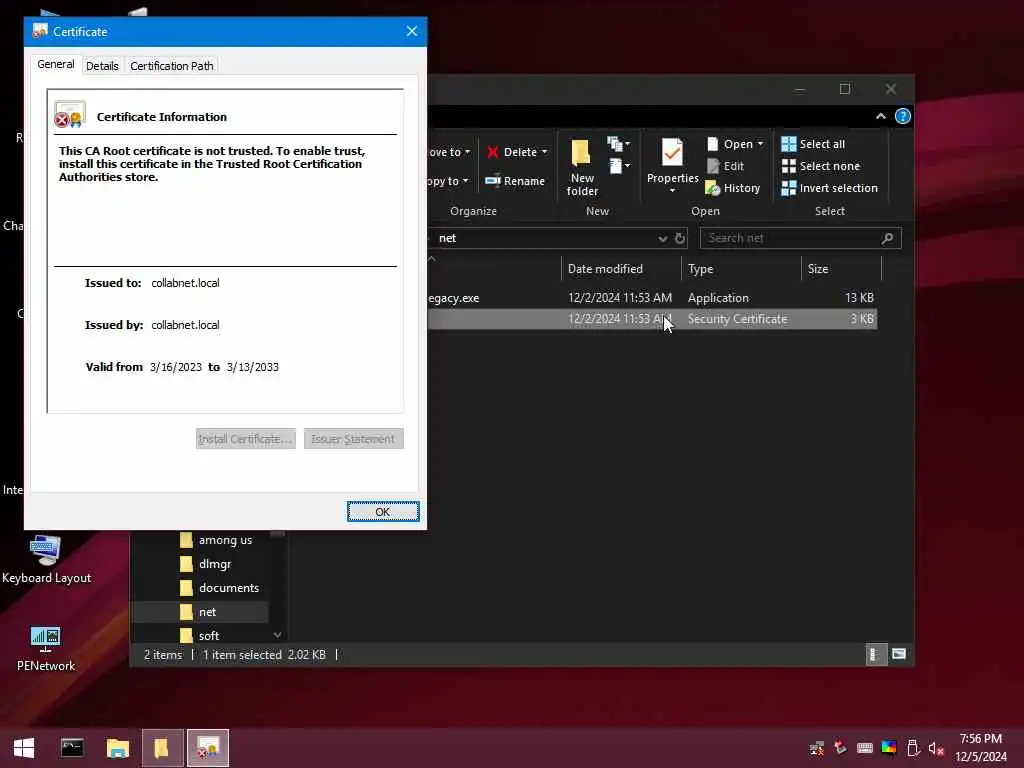Image resolution: width=1024 pixels, height=768 pixels.
Task: Switch to the Details tab
Action: [102, 66]
